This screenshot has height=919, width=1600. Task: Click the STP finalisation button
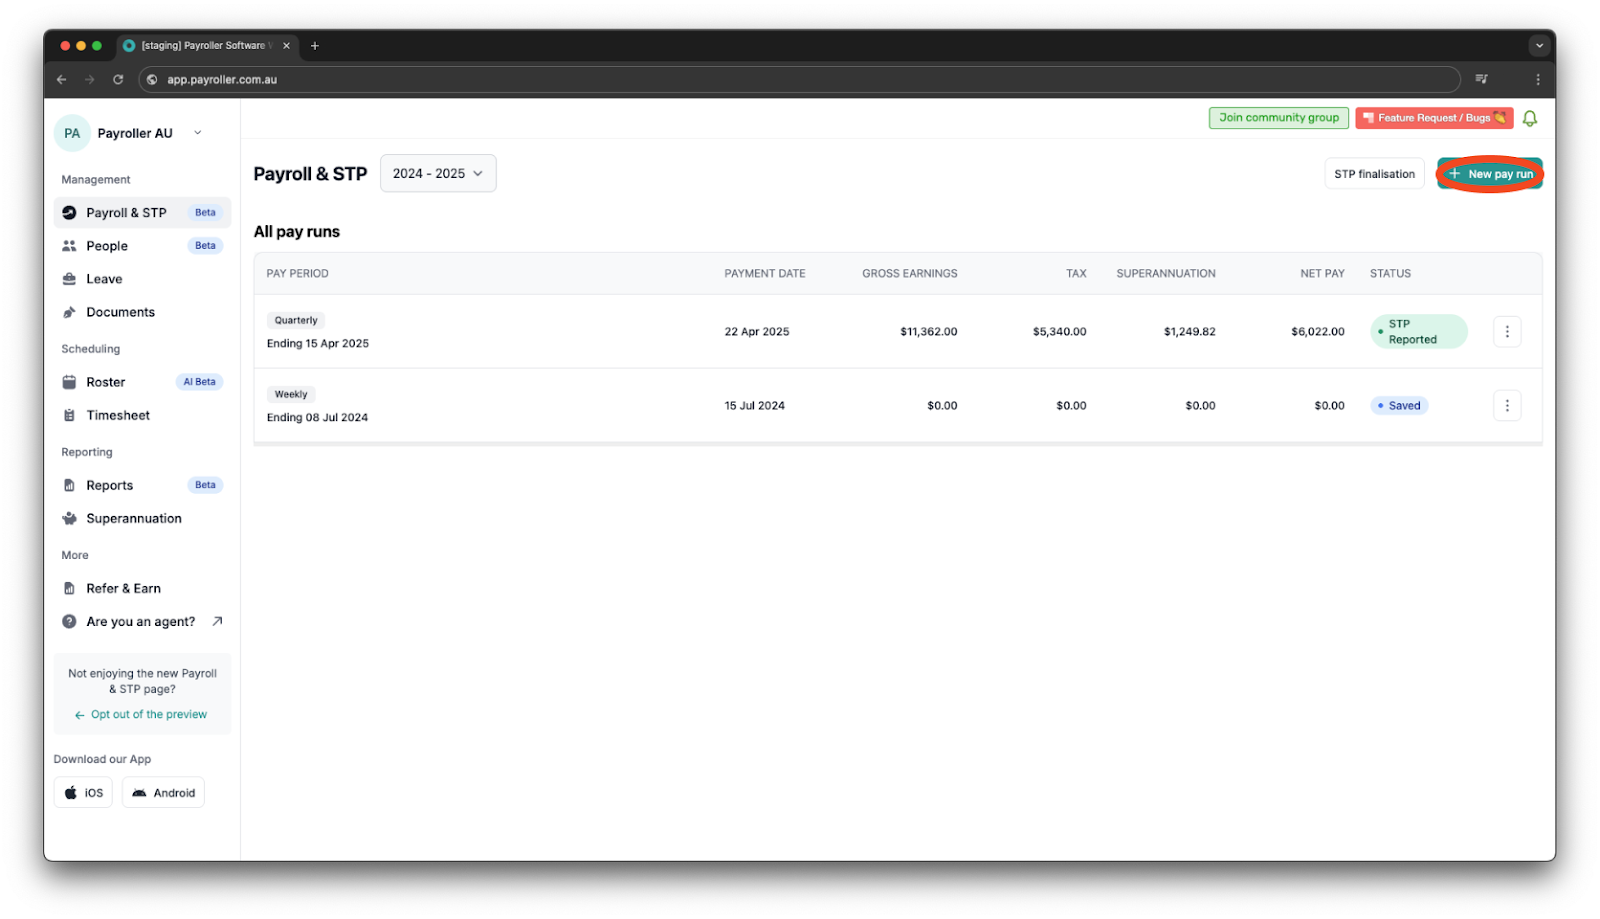(x=1374, y=174)
